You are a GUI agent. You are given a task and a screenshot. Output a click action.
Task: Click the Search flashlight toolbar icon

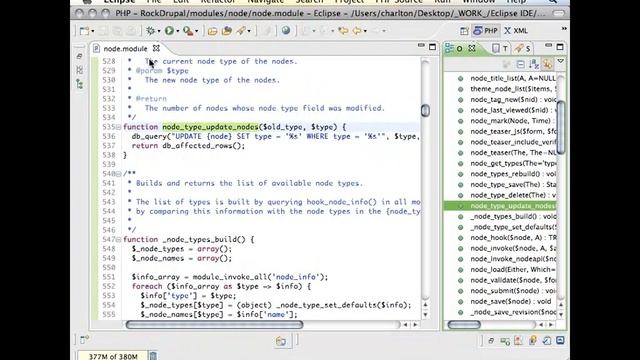click(x=241, y=31)
